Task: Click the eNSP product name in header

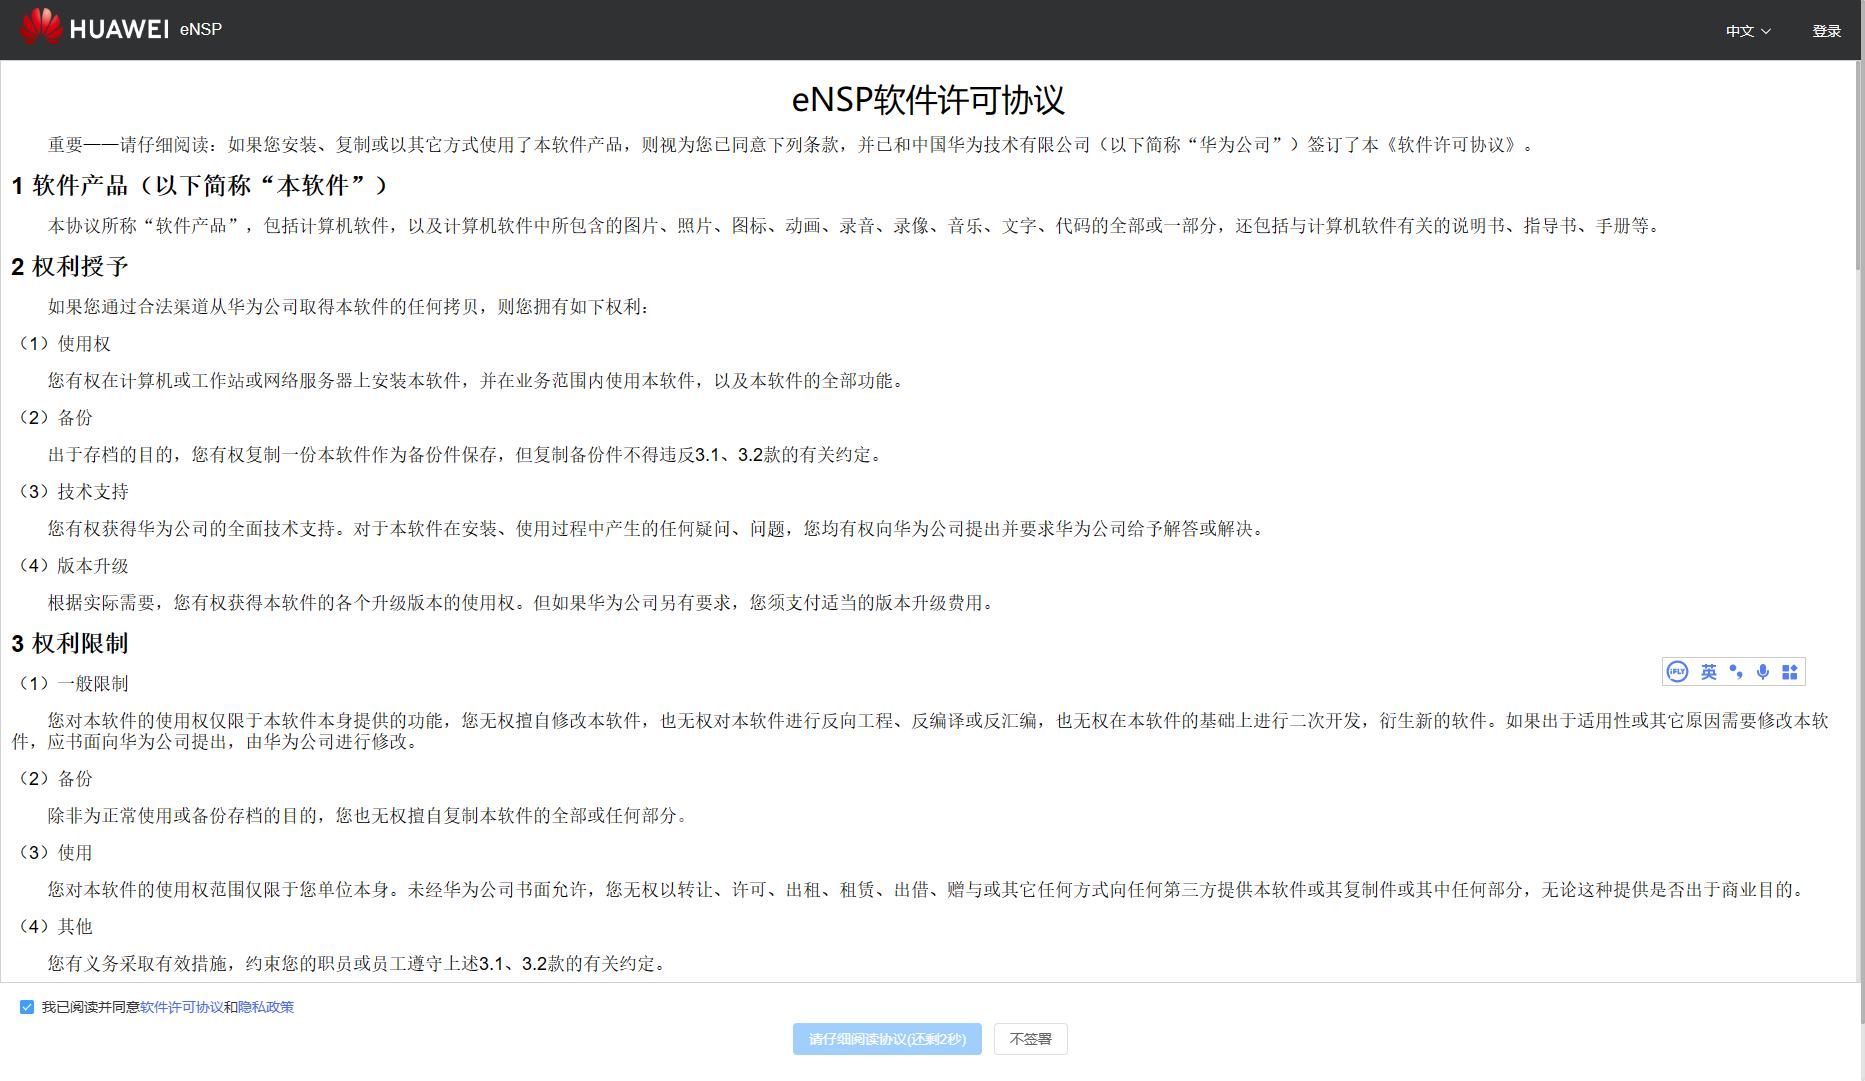Action: (201, 30)
